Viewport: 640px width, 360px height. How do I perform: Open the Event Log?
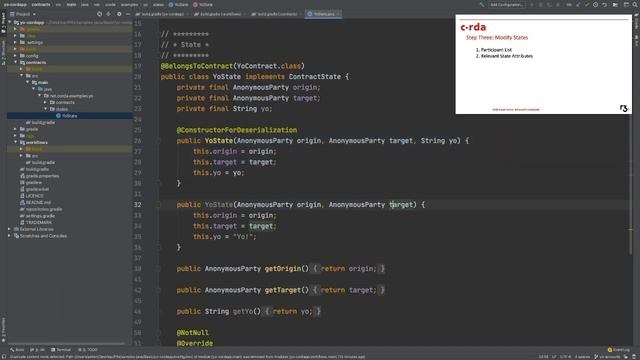(x=619, y=350)
